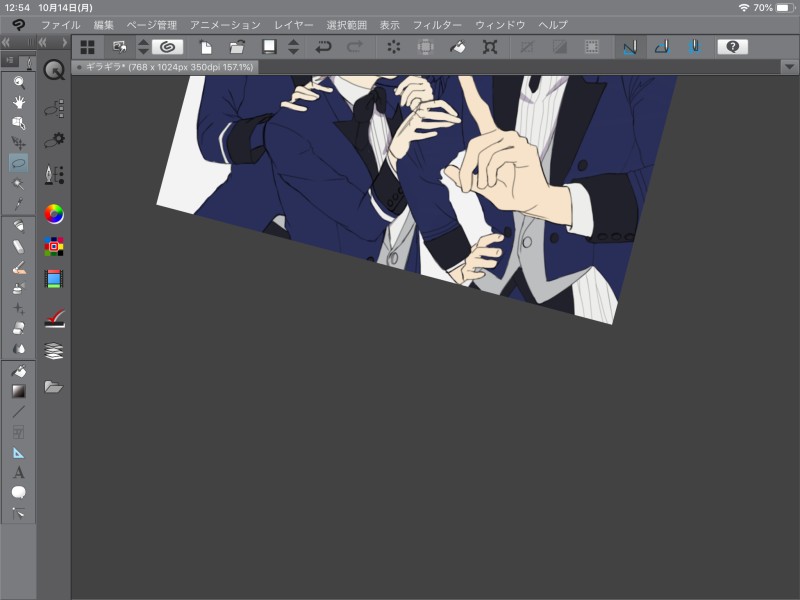Select the Hand move tool
The image size is (800, 600).
[18, 103]
